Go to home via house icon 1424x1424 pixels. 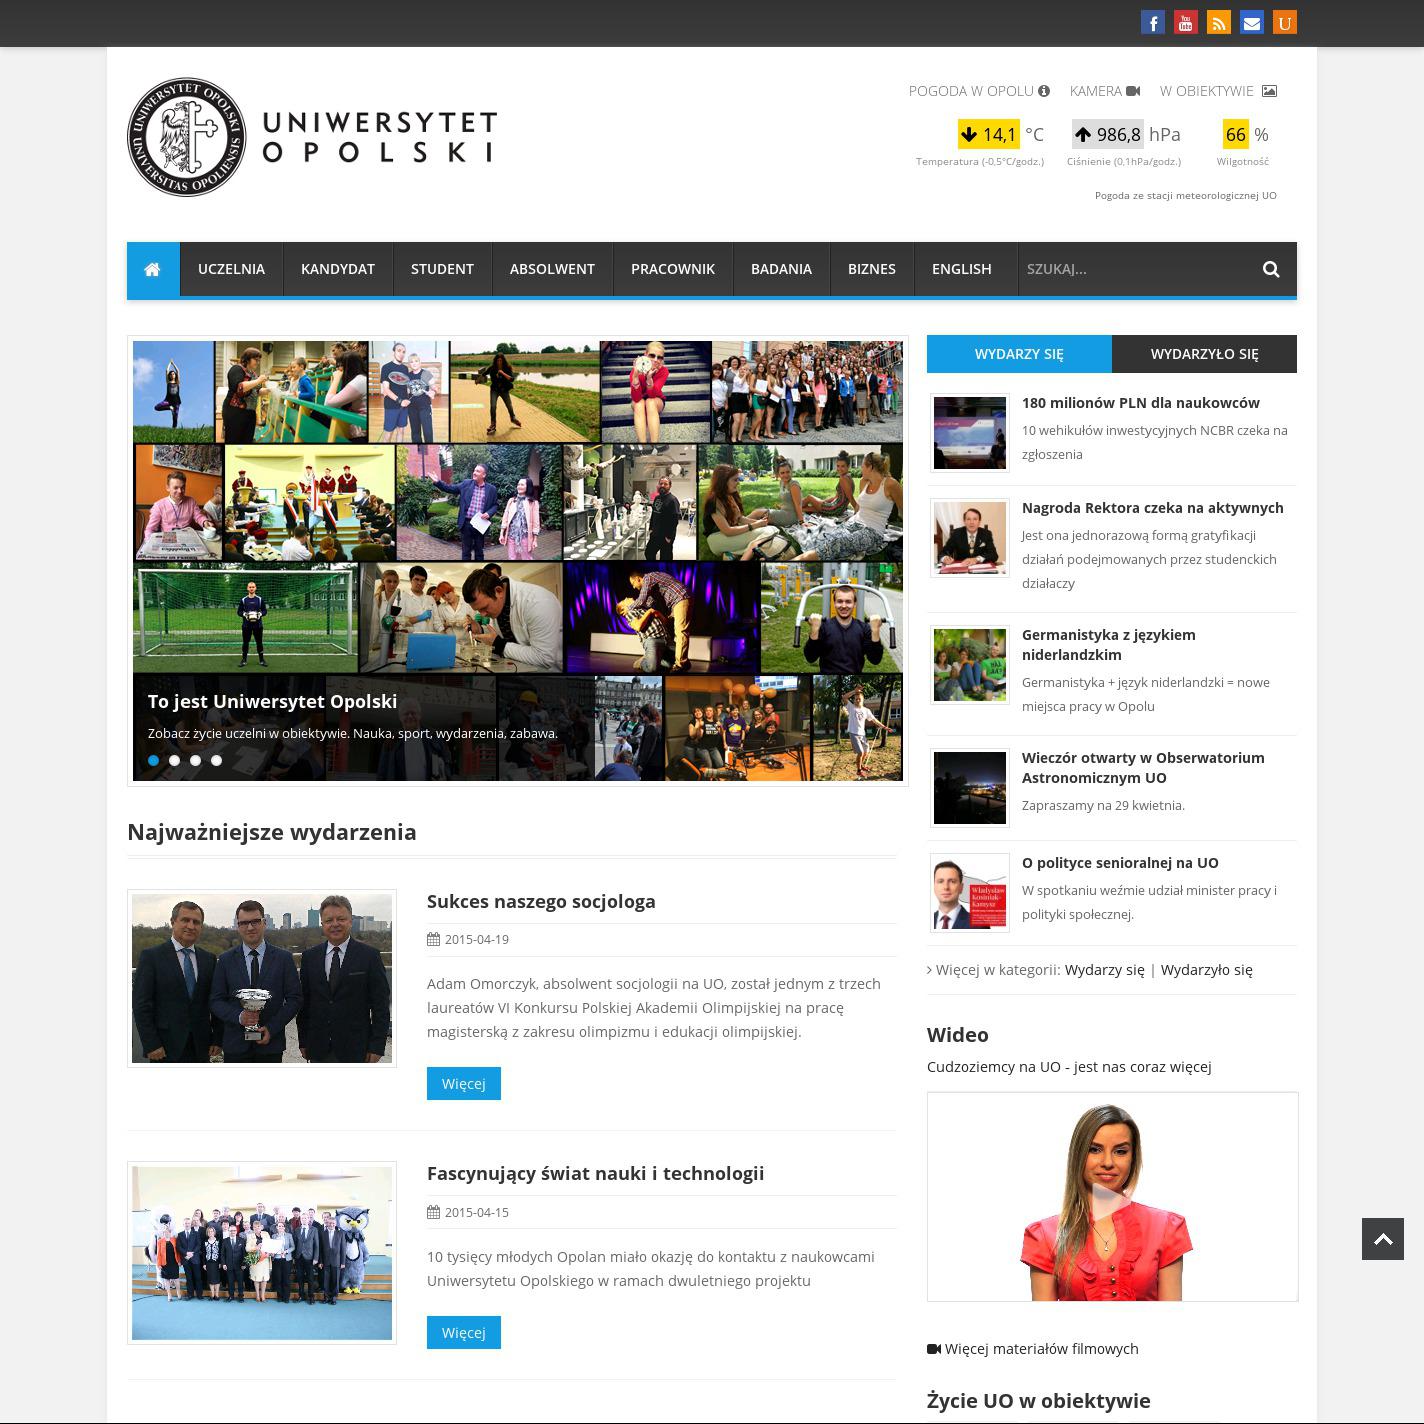[x=153, y=269]
